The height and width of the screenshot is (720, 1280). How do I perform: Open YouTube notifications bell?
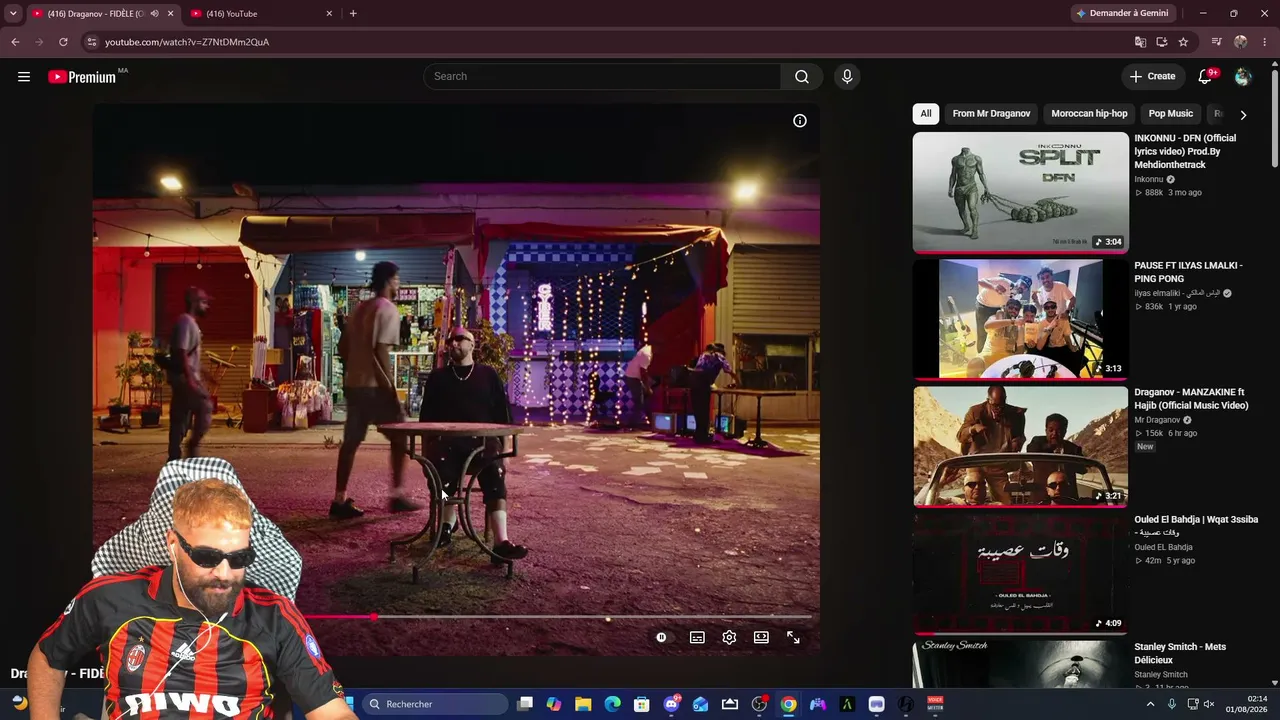coord(1206,77)
